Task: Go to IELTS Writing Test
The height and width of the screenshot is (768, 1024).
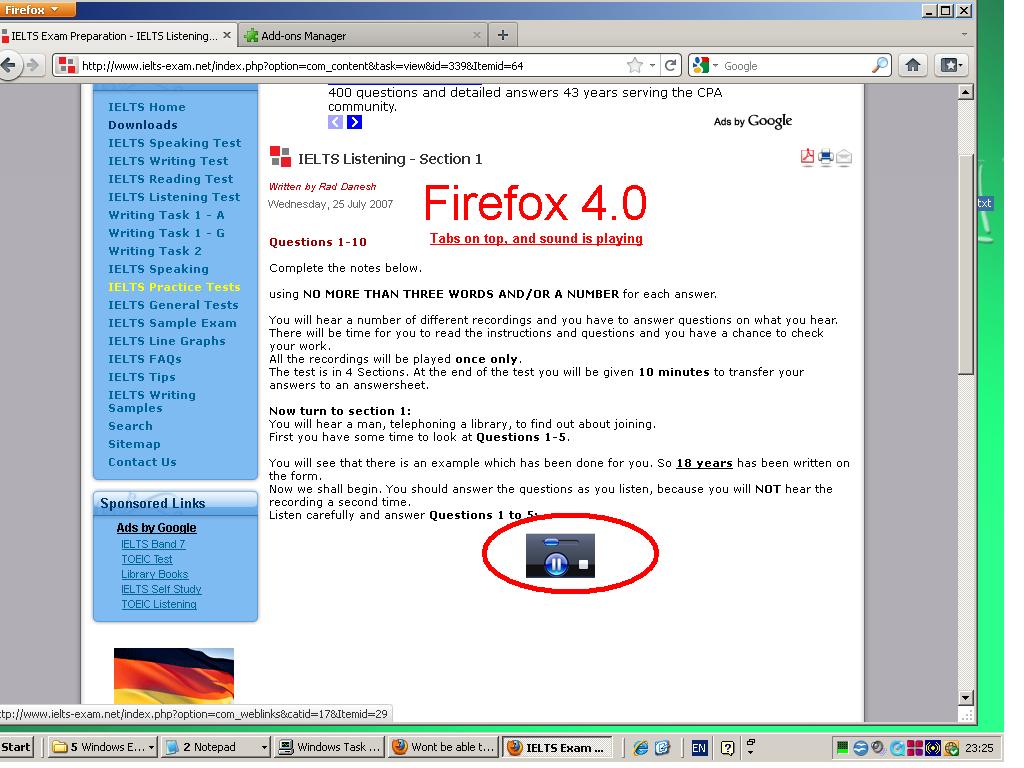Action: click(x=168, y=161)
